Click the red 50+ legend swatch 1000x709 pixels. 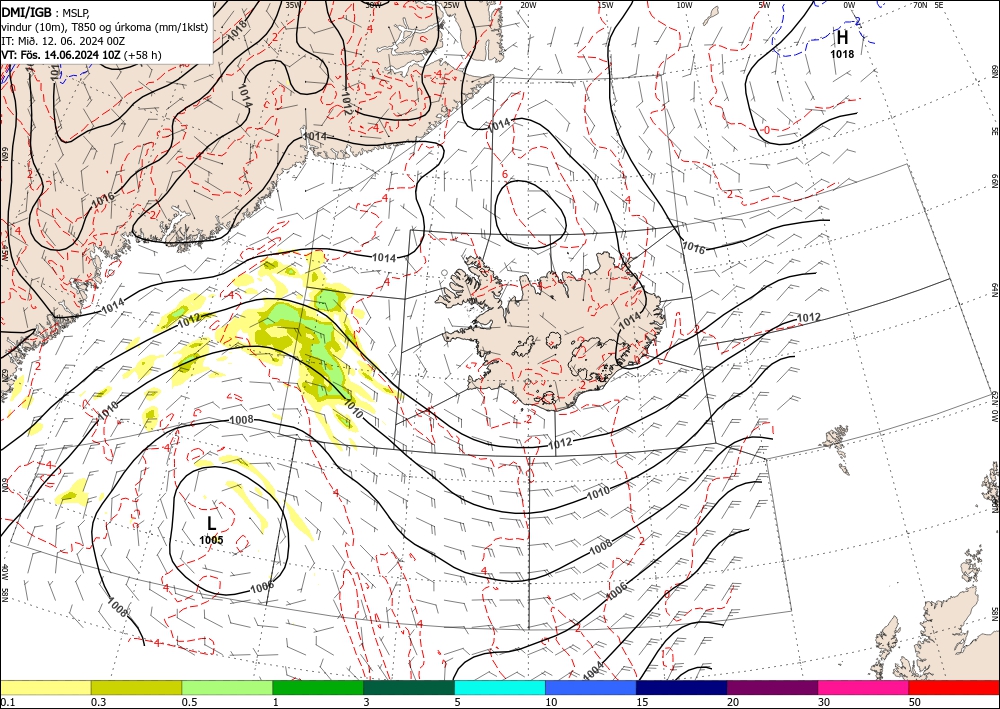[x=954, y=687]
